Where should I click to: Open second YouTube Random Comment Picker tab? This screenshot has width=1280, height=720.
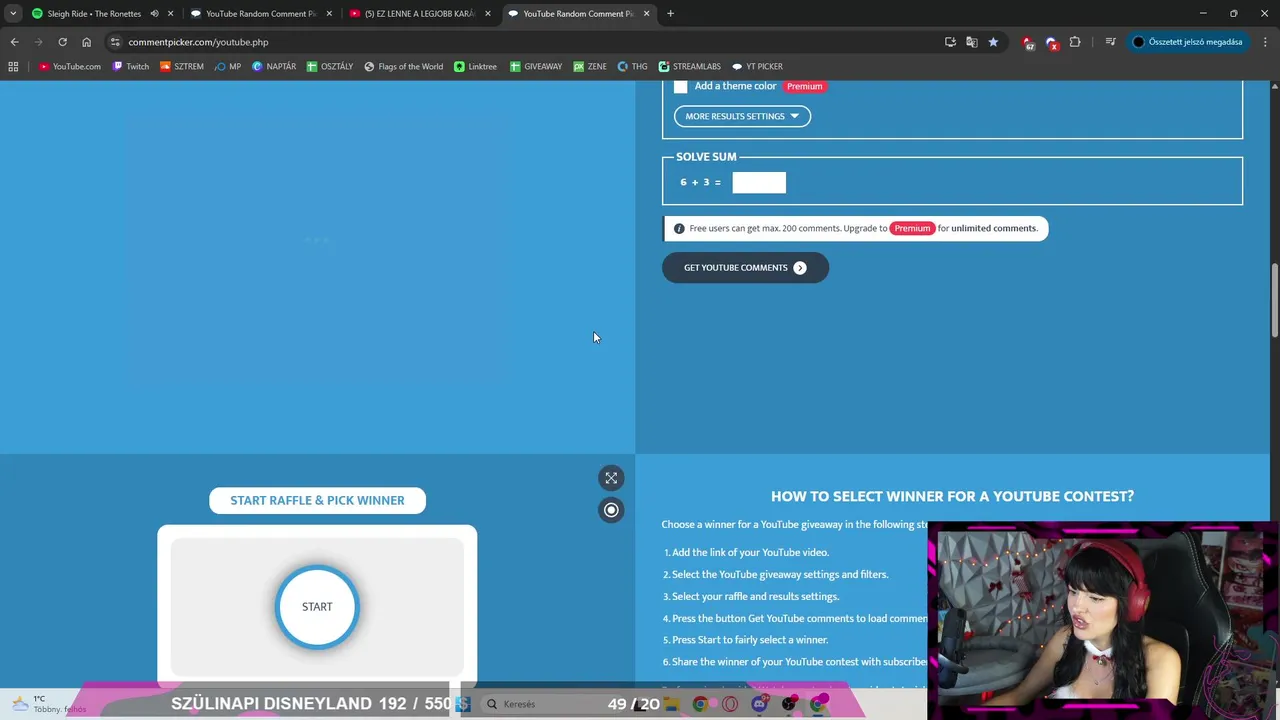tap(261, 14)
